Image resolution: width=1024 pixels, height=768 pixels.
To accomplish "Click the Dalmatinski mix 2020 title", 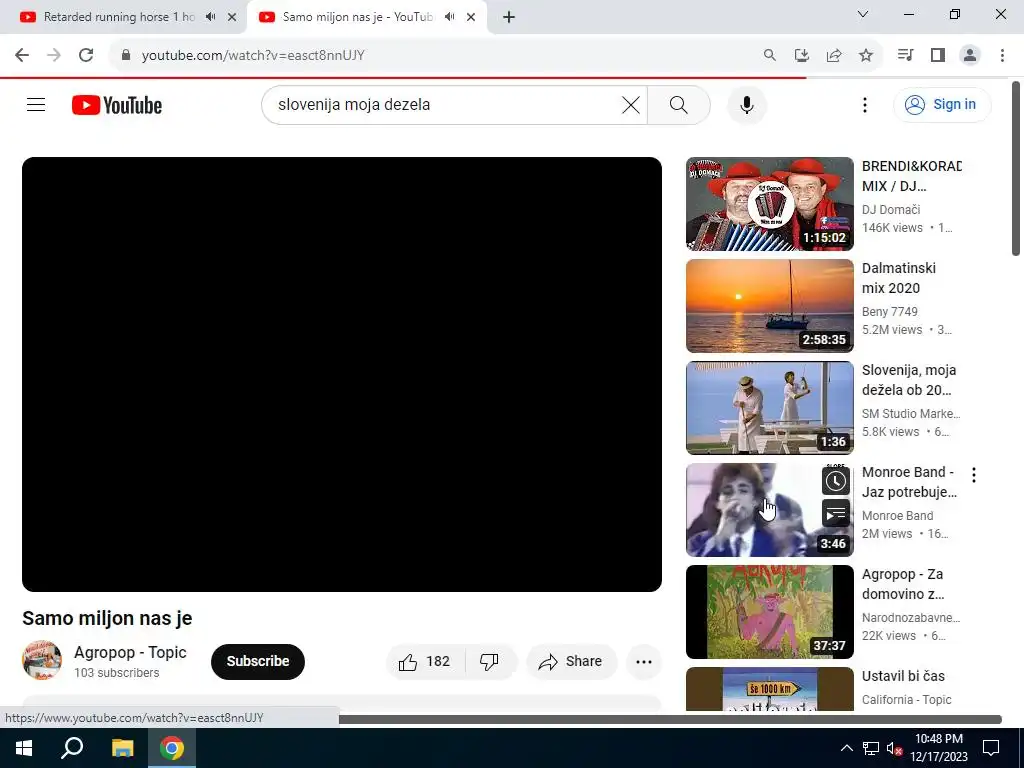I will (899, 278).
